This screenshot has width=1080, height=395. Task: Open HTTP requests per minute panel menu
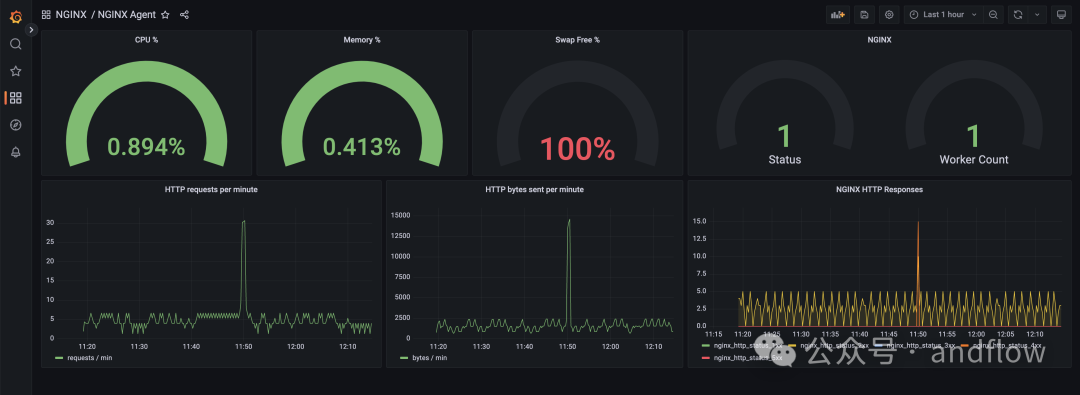click(x=211, y=189)
